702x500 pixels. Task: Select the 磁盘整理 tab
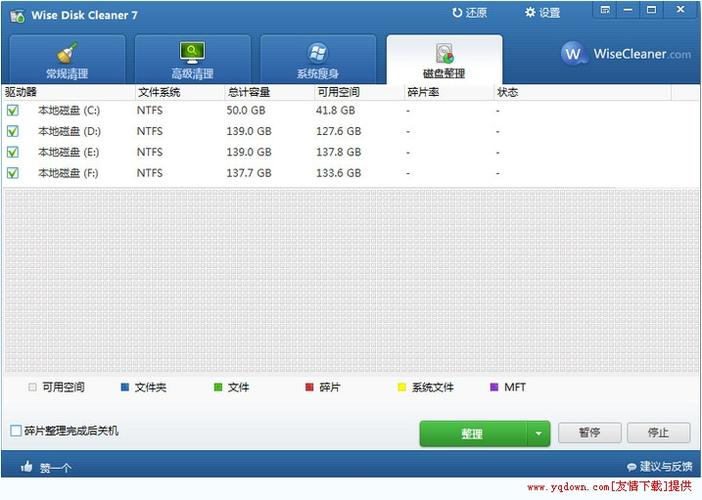[x=444, y=59]
